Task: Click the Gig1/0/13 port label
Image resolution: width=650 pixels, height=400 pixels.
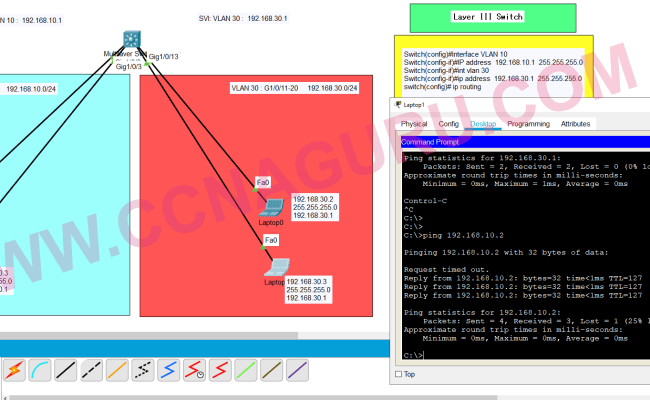Action: click(x=164, y=57)
